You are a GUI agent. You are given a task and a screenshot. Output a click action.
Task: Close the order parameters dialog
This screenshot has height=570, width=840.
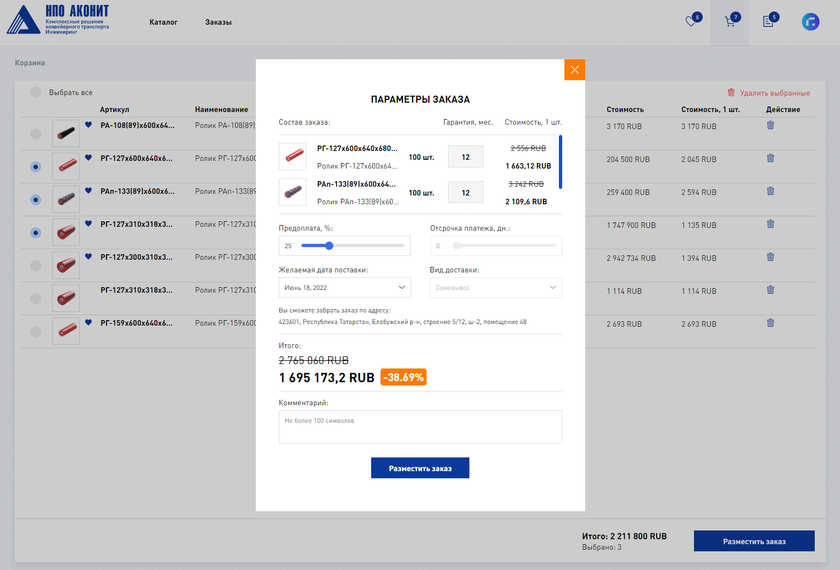[574, 70]
